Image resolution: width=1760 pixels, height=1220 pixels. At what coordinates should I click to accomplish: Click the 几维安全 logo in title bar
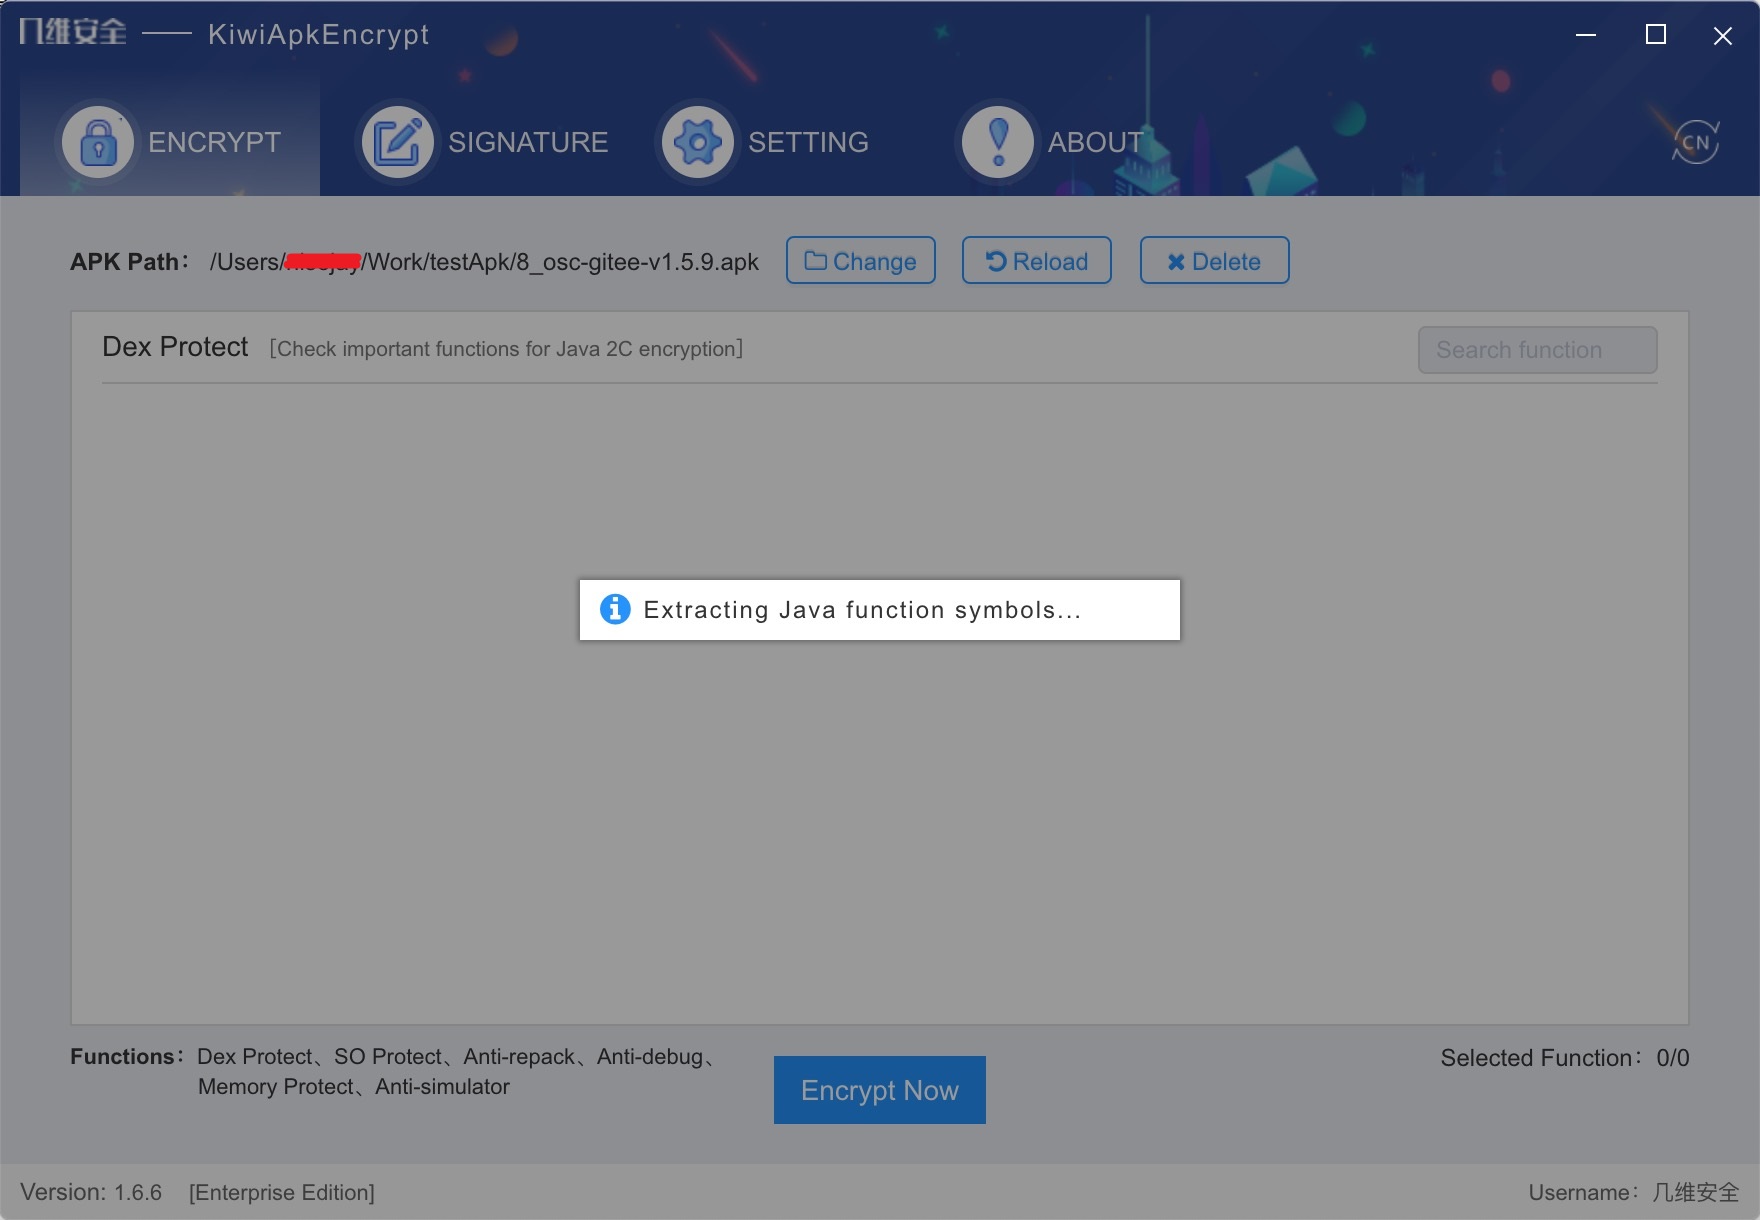pyautogui.click(x=73, y=32)
